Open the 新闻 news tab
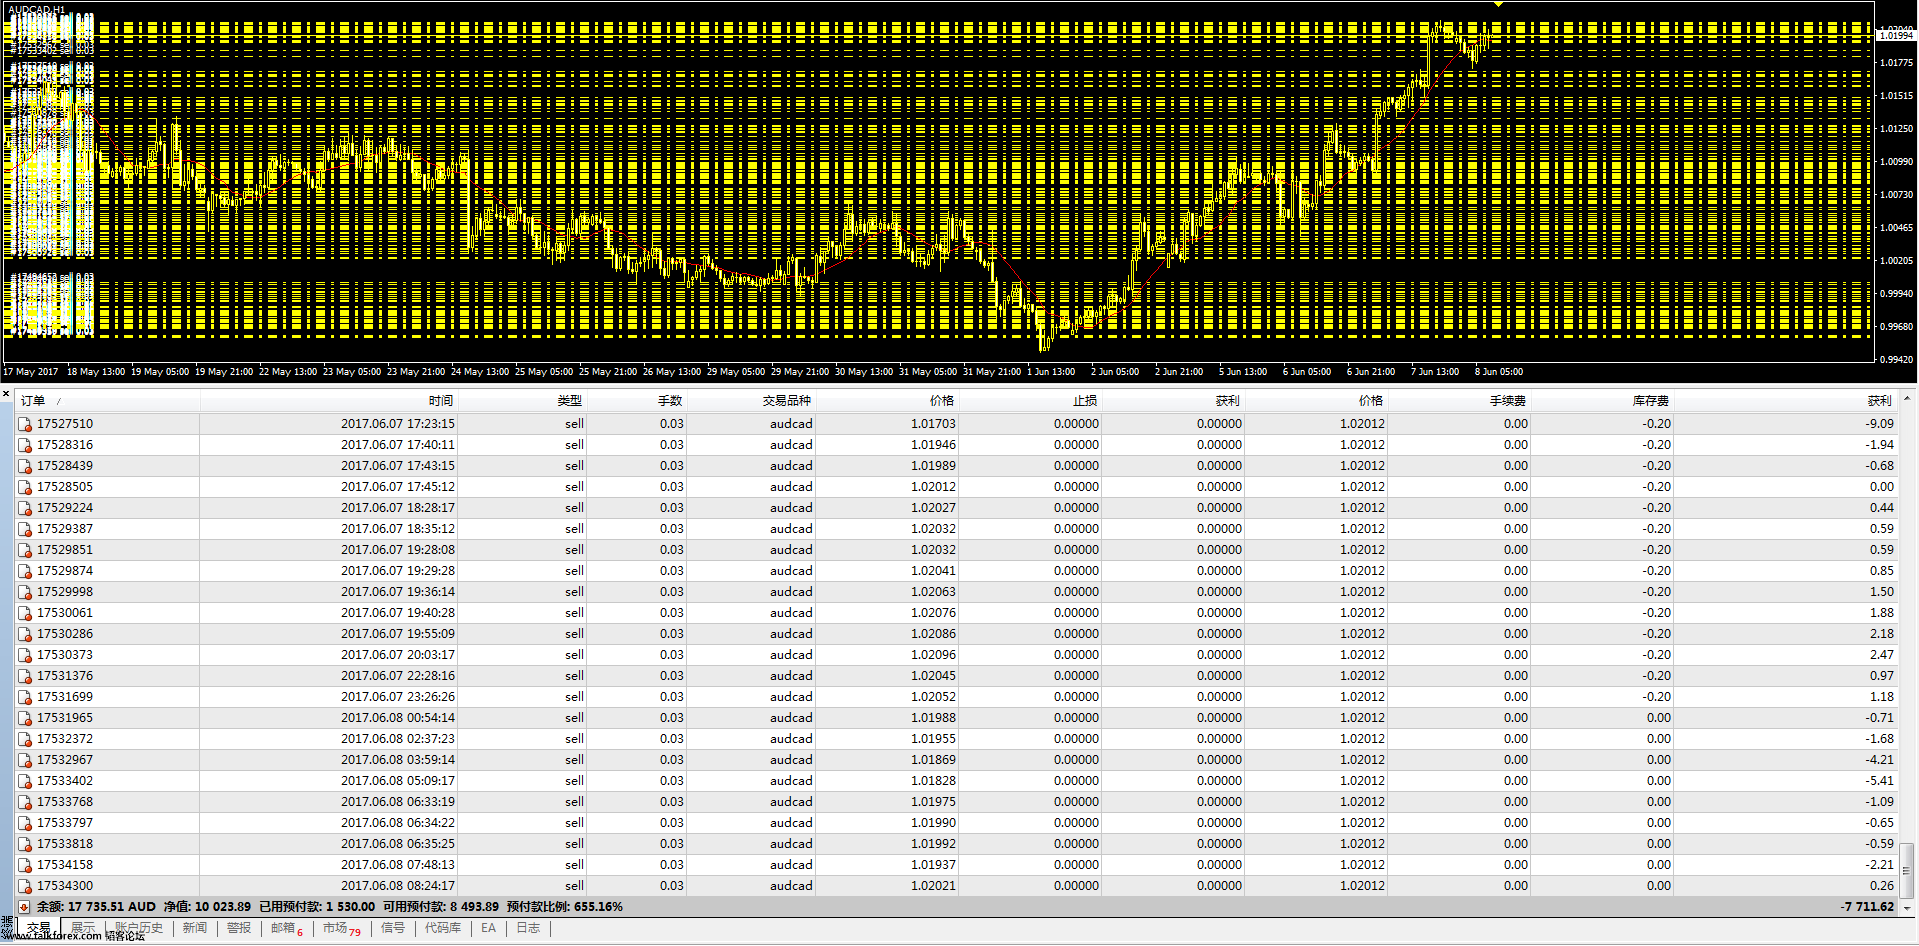 click(x=195, y=928)
